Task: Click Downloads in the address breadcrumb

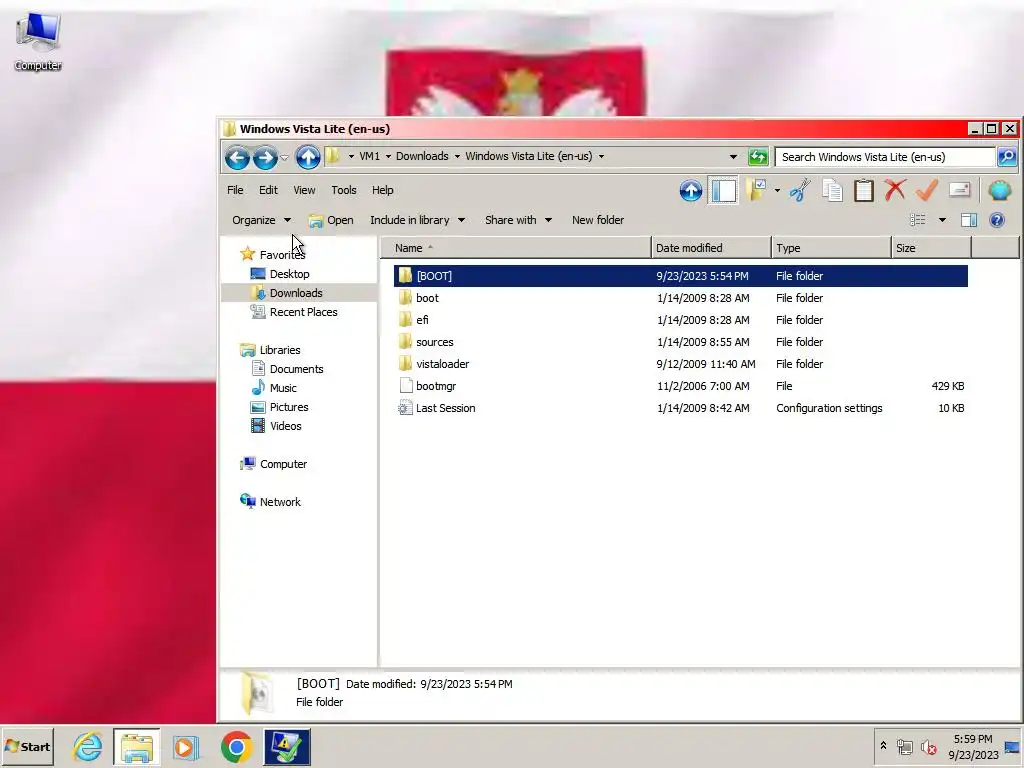Action: 422,156
